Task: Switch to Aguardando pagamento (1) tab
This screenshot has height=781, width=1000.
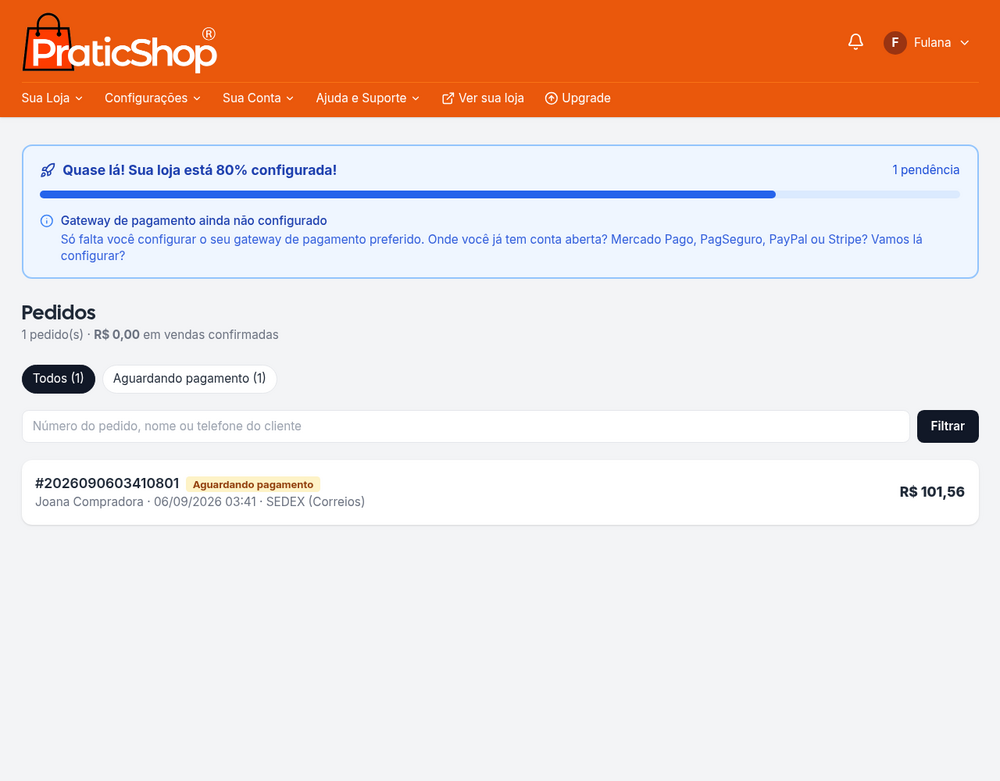Action: [189, 379]
